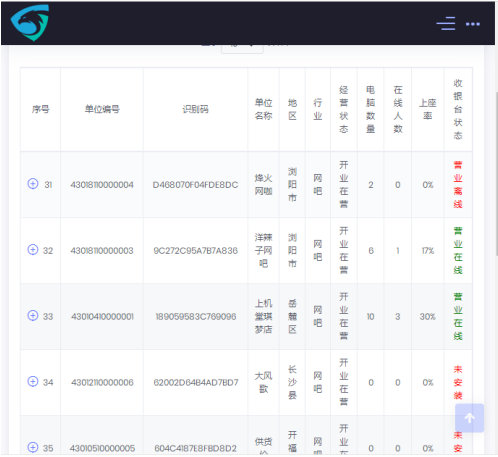The width and height of the screenshot is (498, 457).
Task: Click identifier code 604C4187E8FBD8D2
Action: pos(195,448)
